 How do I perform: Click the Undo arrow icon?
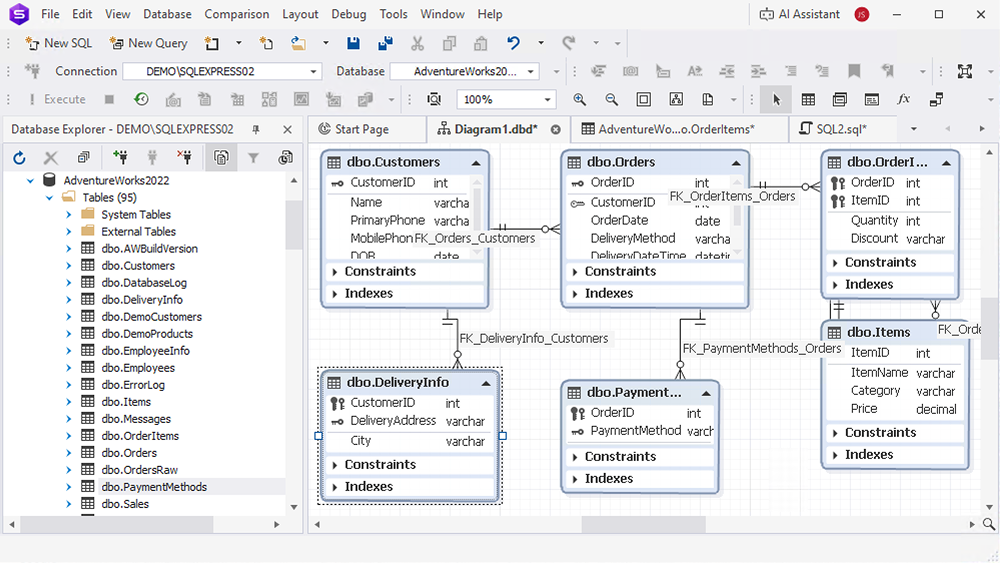tap(513, 43)
